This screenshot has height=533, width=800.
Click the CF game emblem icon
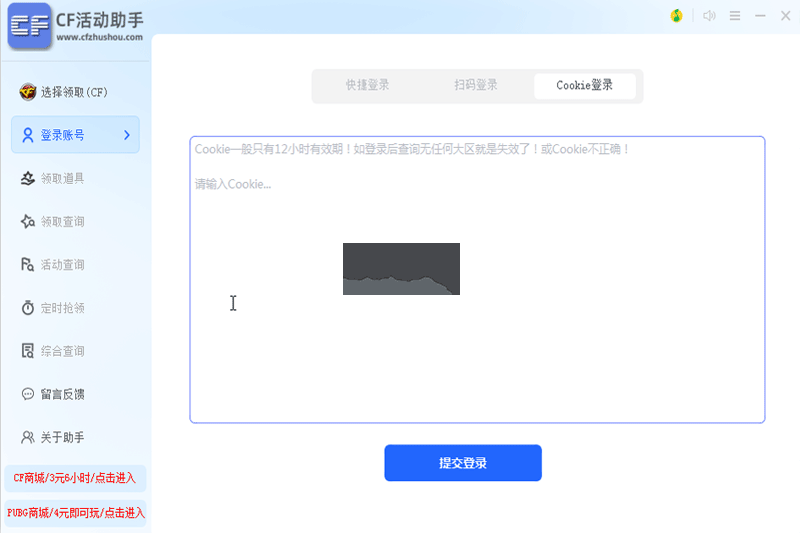tap(28, 92)
